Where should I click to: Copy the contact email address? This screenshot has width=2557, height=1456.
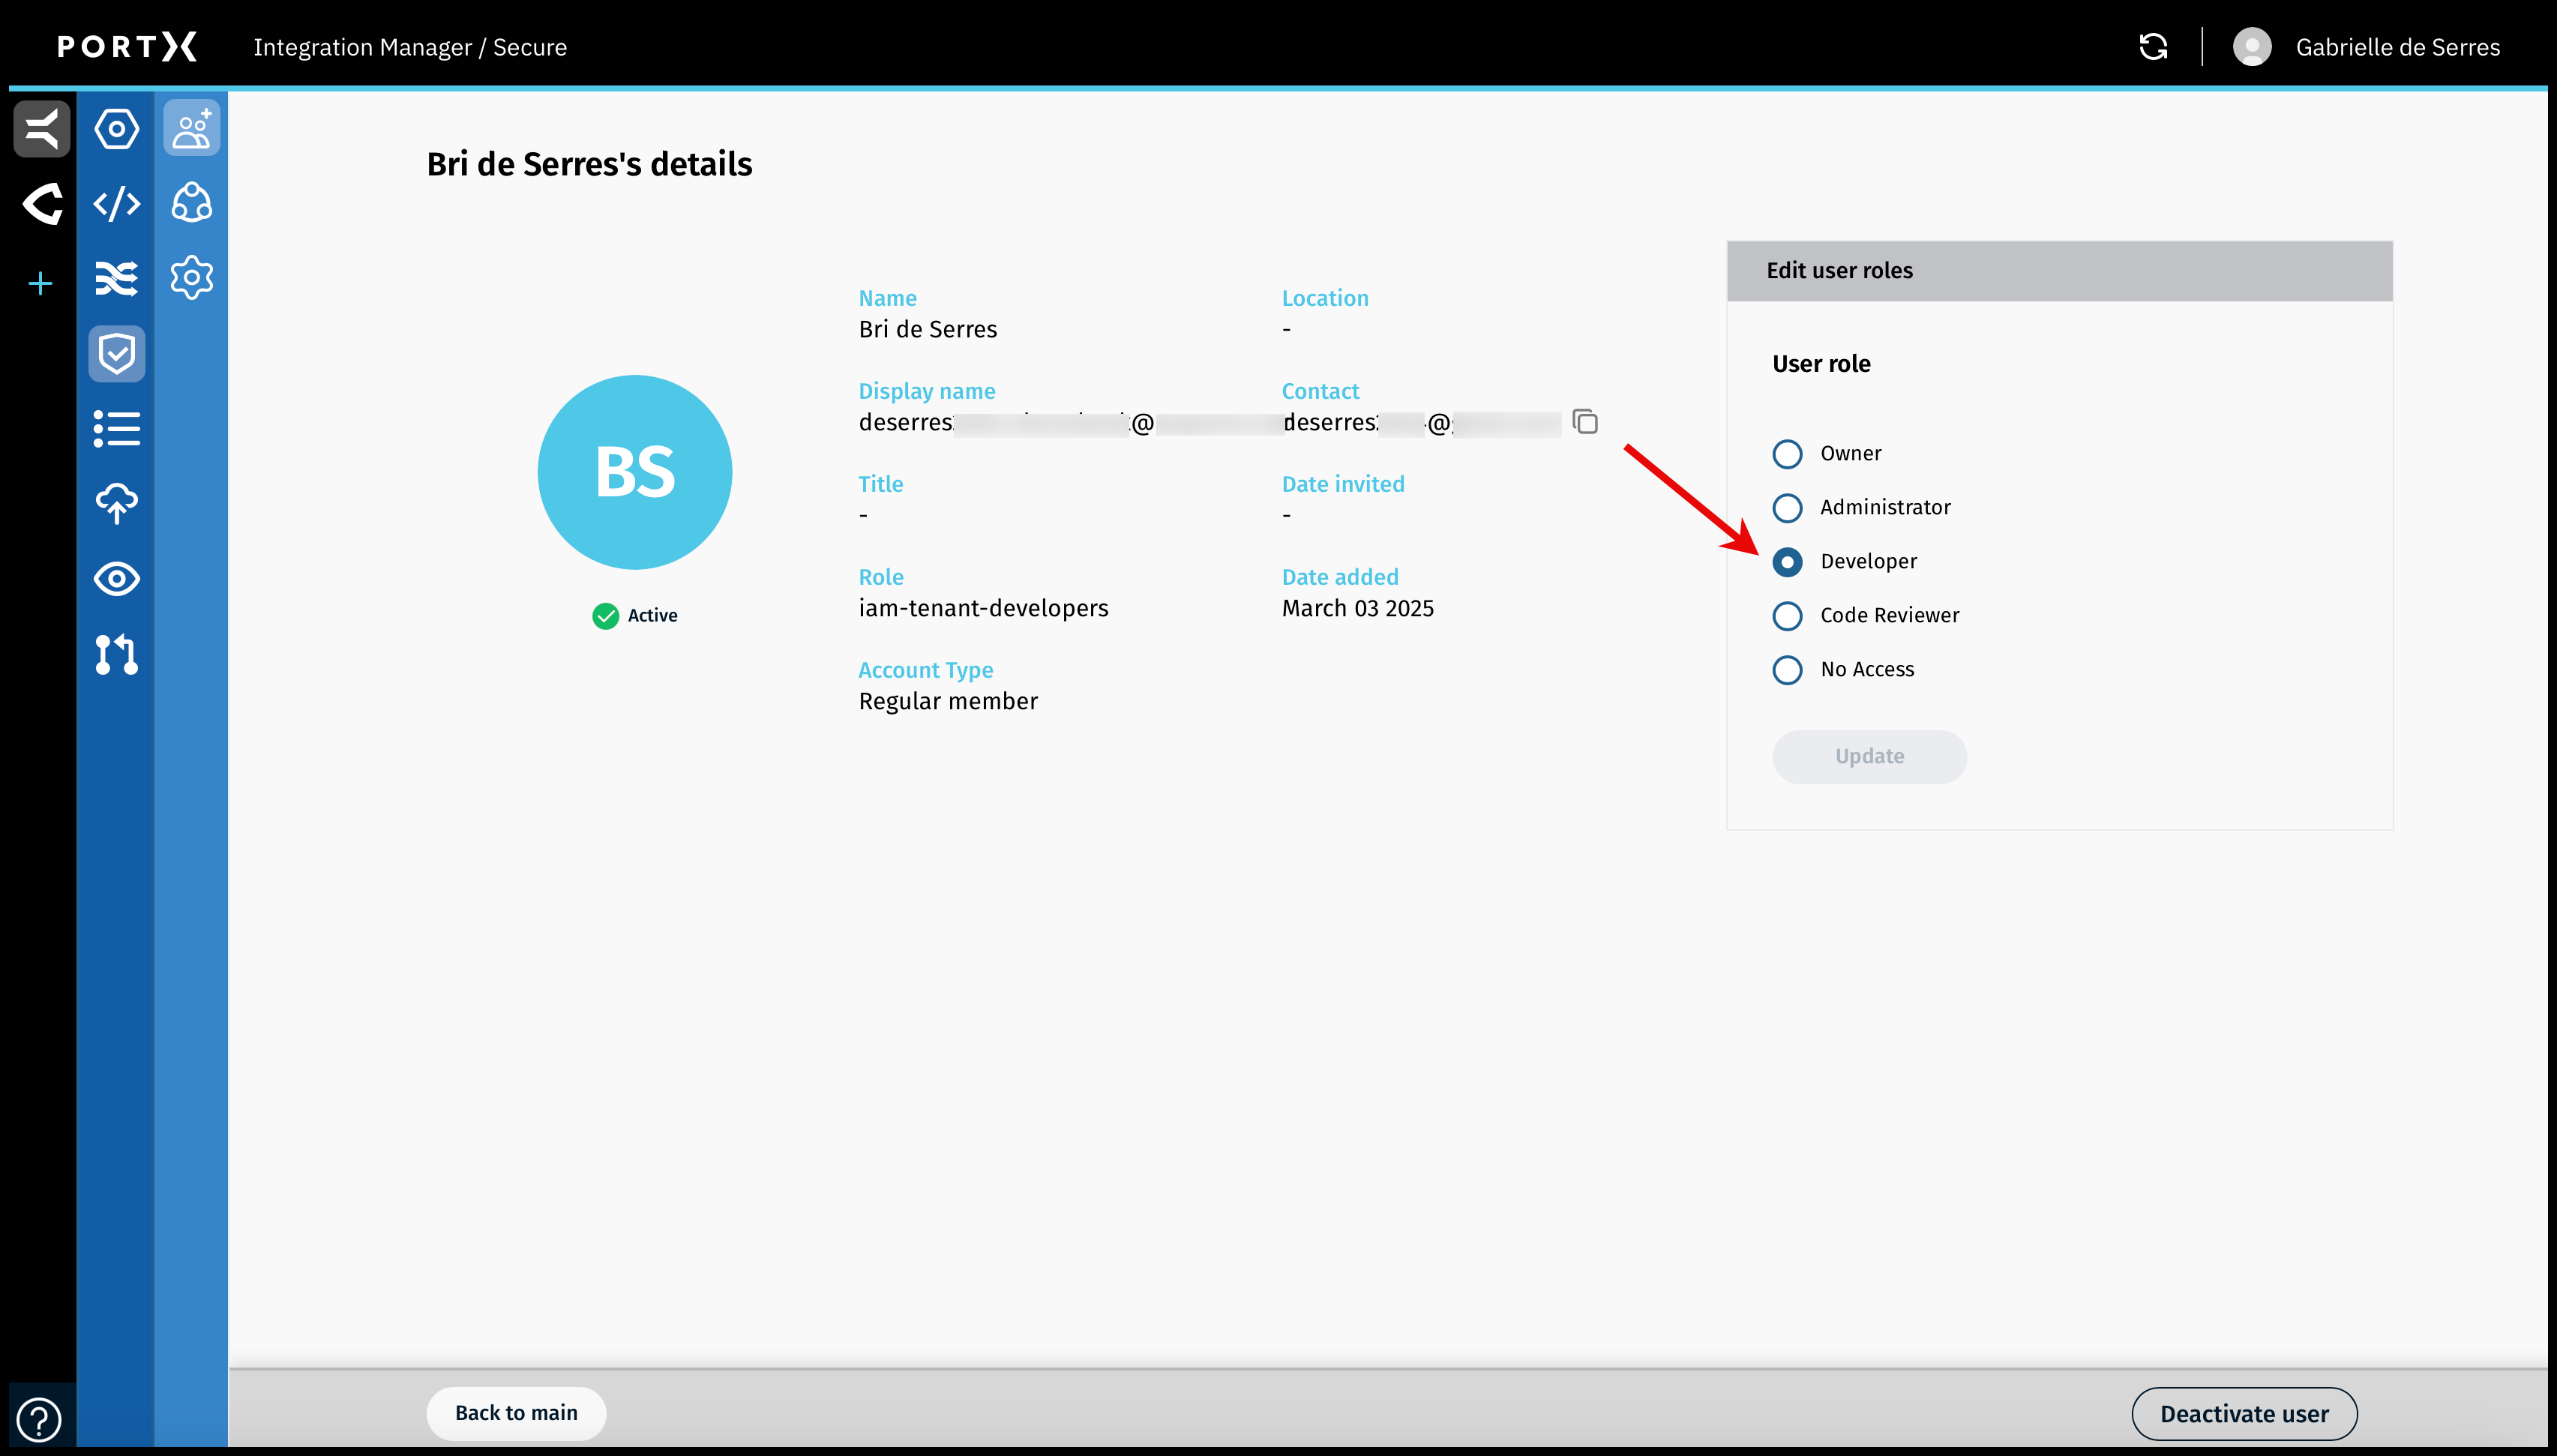1585,422
